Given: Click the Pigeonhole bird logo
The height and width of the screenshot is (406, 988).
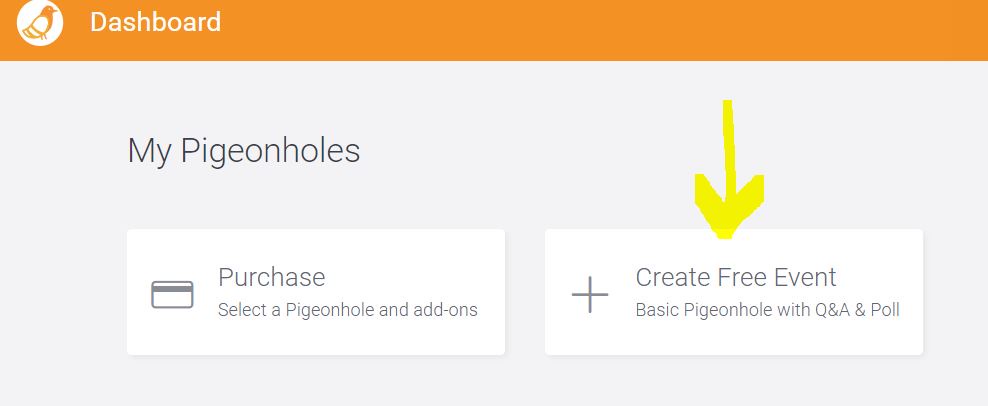Looking at the screenshot, I should [x=40, y=23].
